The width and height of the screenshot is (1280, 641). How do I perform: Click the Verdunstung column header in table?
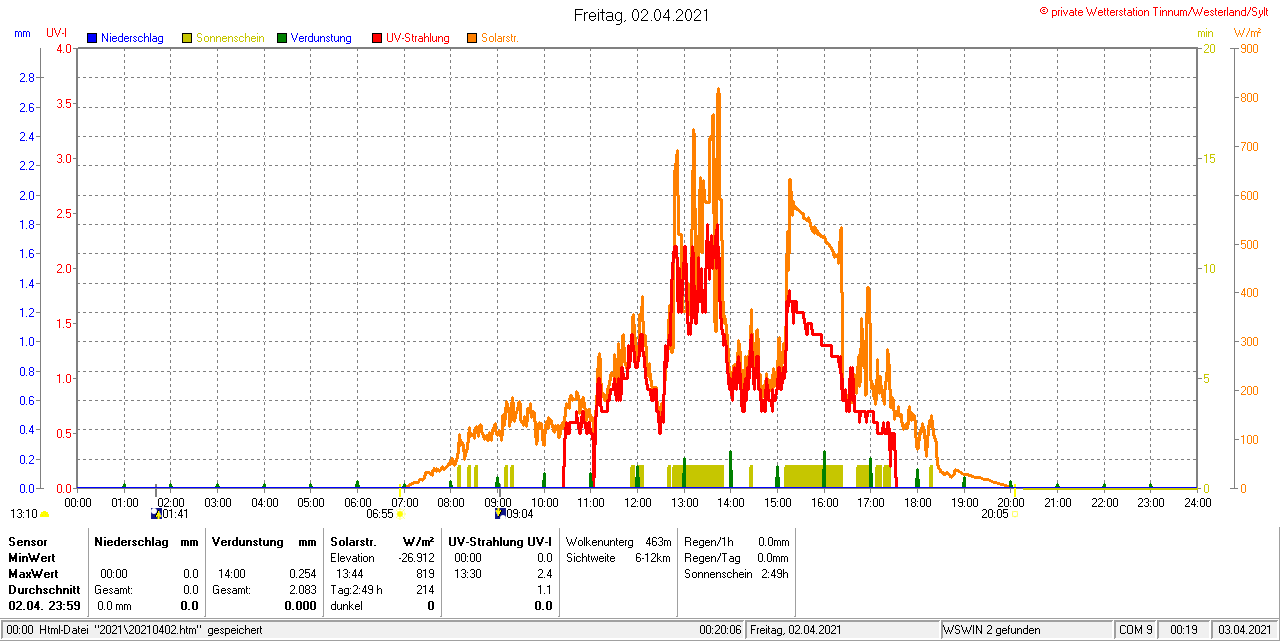click(246, 541)
